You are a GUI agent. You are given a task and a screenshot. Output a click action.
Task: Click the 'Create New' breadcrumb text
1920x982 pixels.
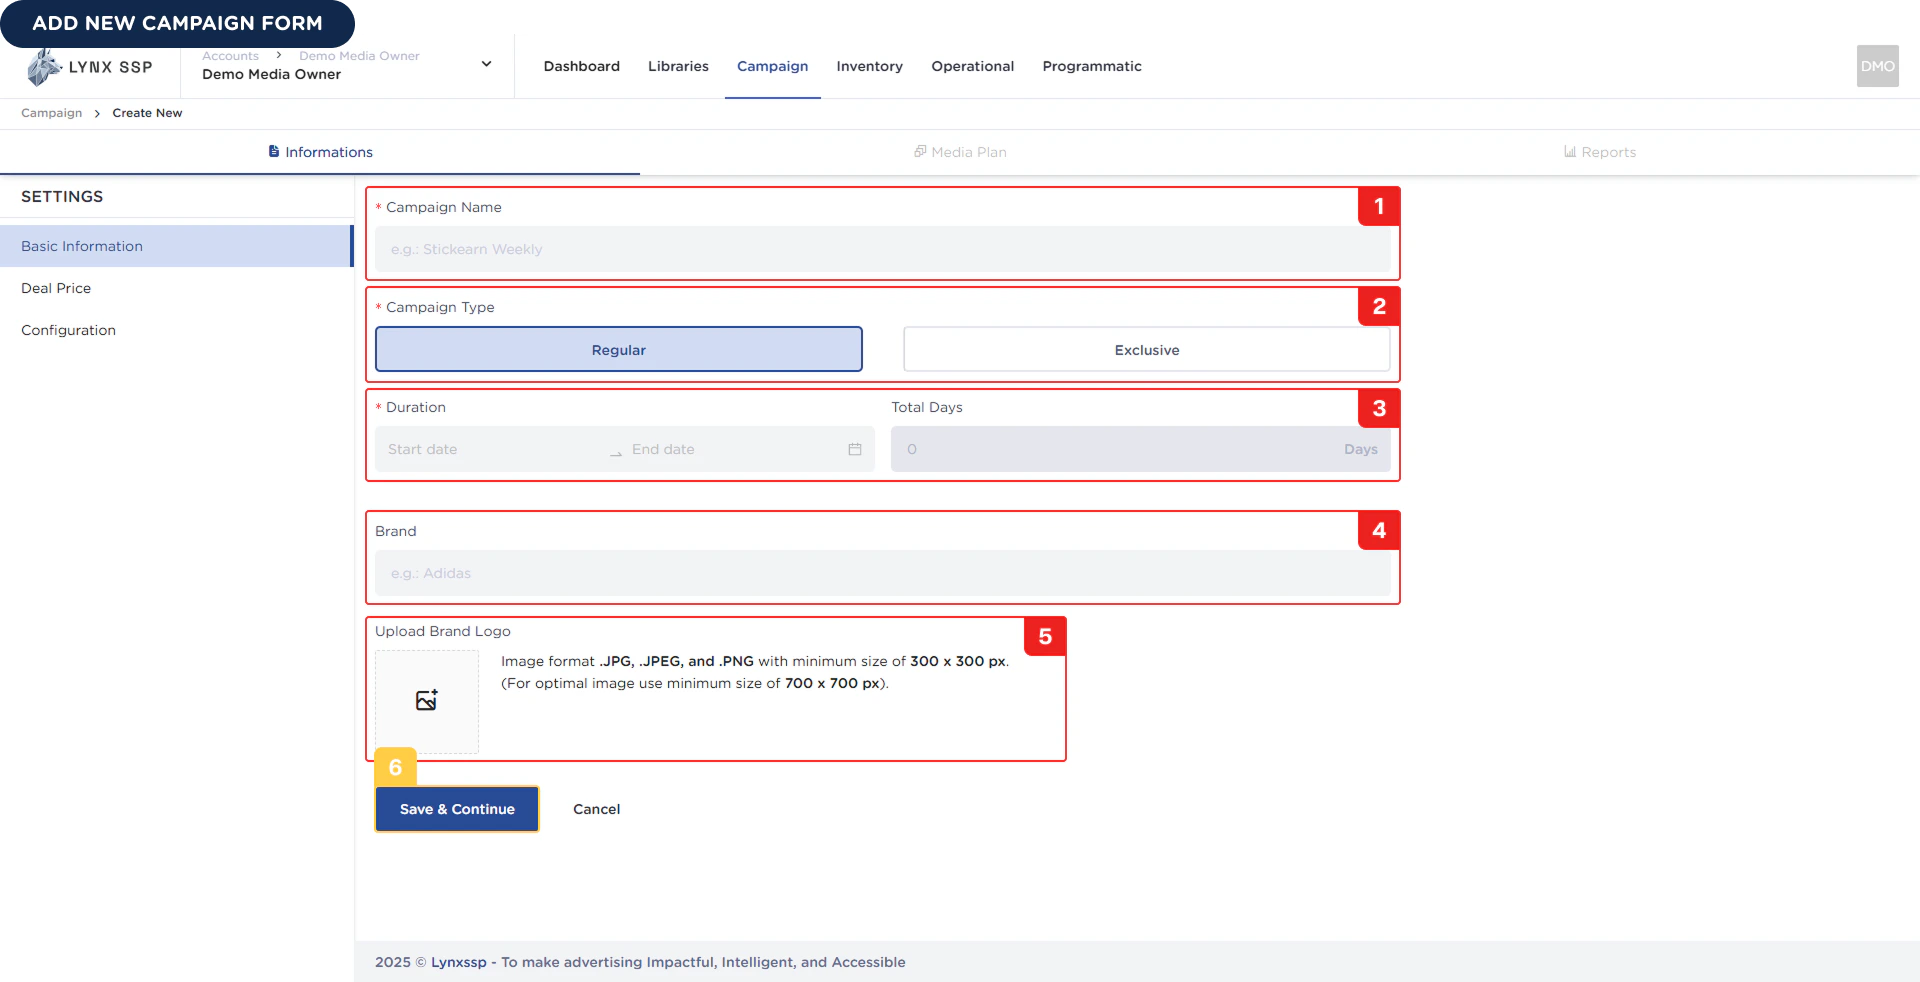point(147,113)
